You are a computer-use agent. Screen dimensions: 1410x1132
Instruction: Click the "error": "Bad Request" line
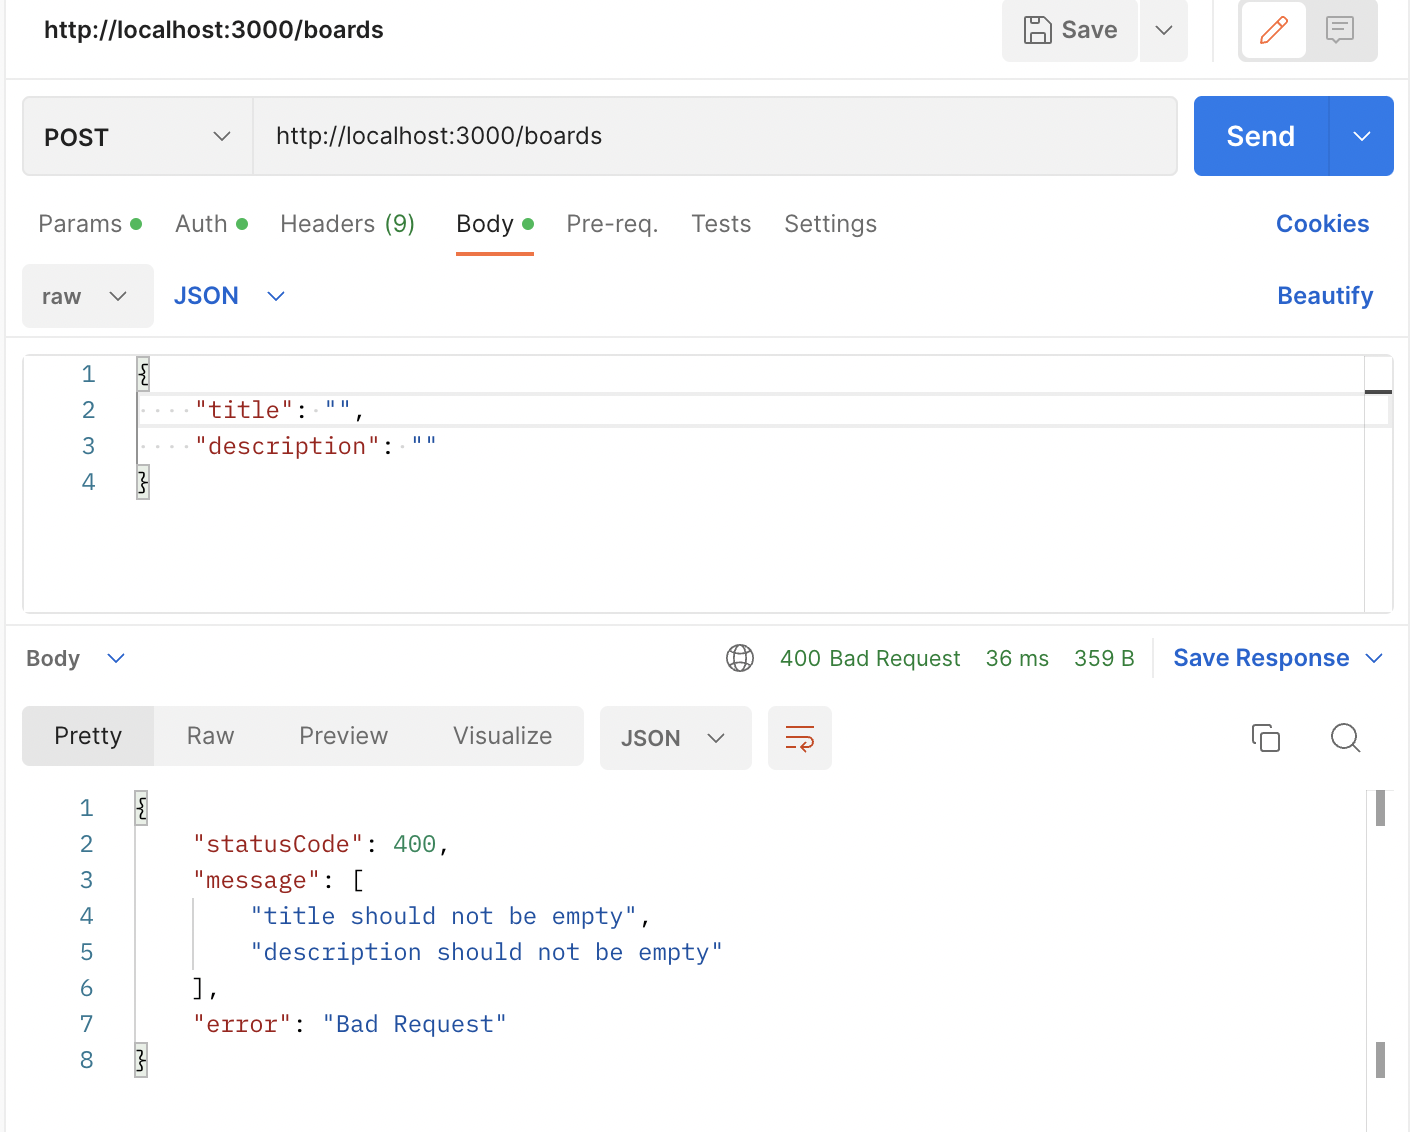click(350, 1024)
